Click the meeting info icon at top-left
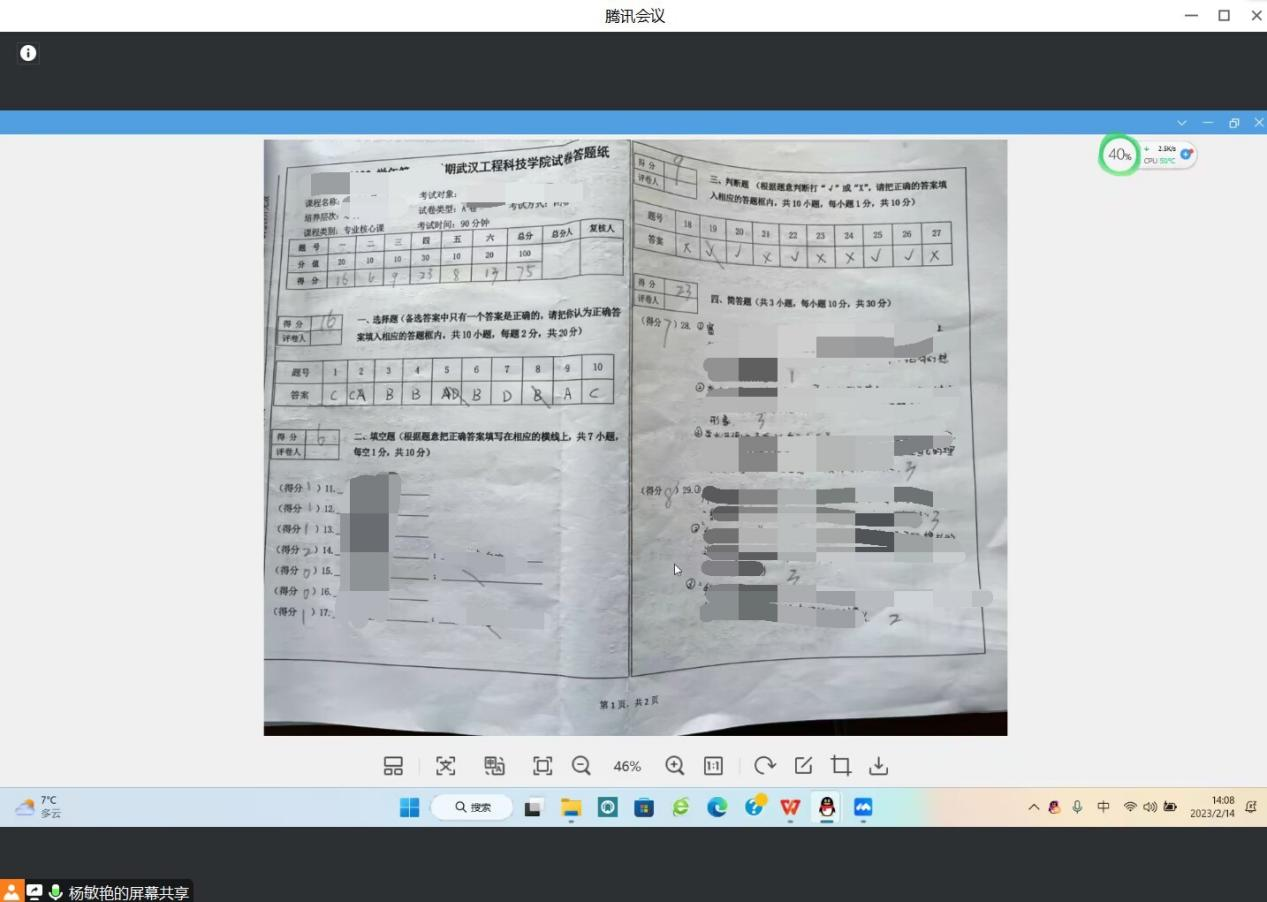Screen dimensions: 1267x902 coord(28,53)
